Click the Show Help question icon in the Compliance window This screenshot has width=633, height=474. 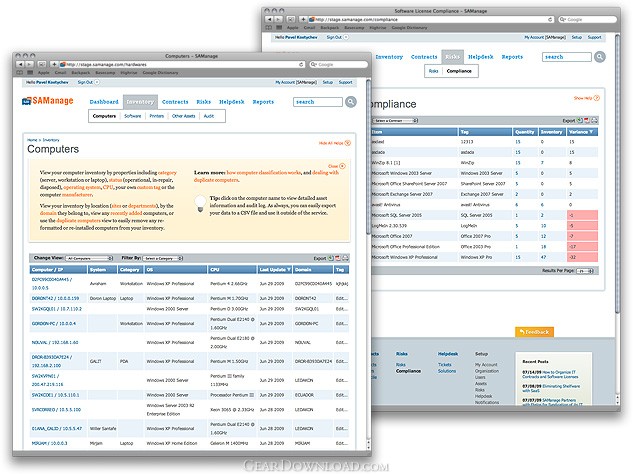coord(597,98)
